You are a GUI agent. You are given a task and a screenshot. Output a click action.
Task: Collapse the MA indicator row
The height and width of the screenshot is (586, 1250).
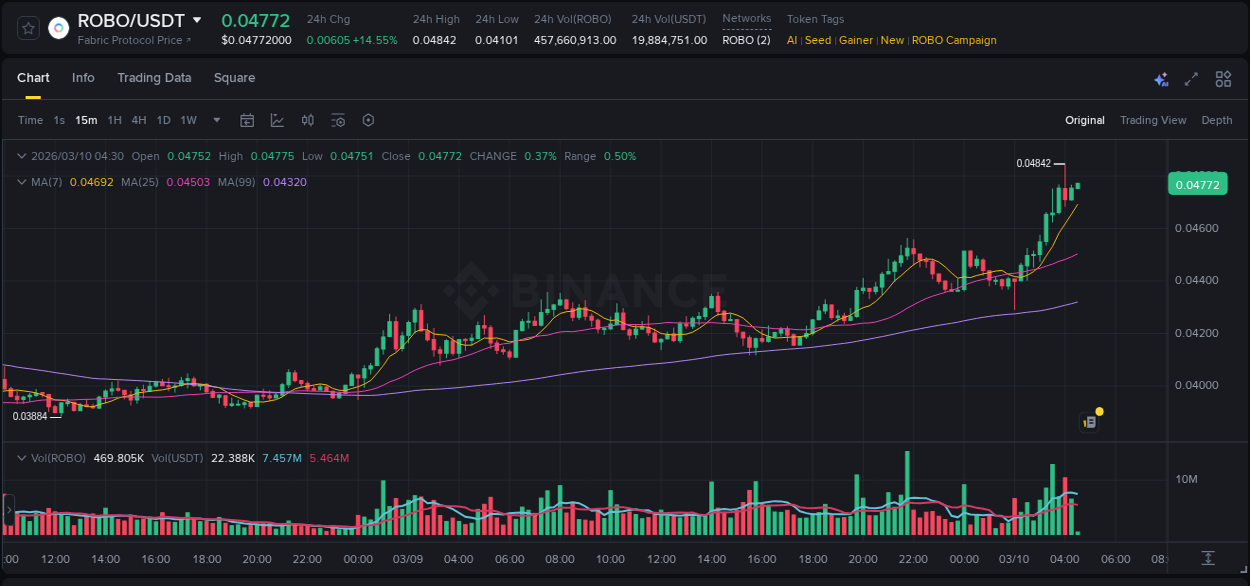pos(21,182)
